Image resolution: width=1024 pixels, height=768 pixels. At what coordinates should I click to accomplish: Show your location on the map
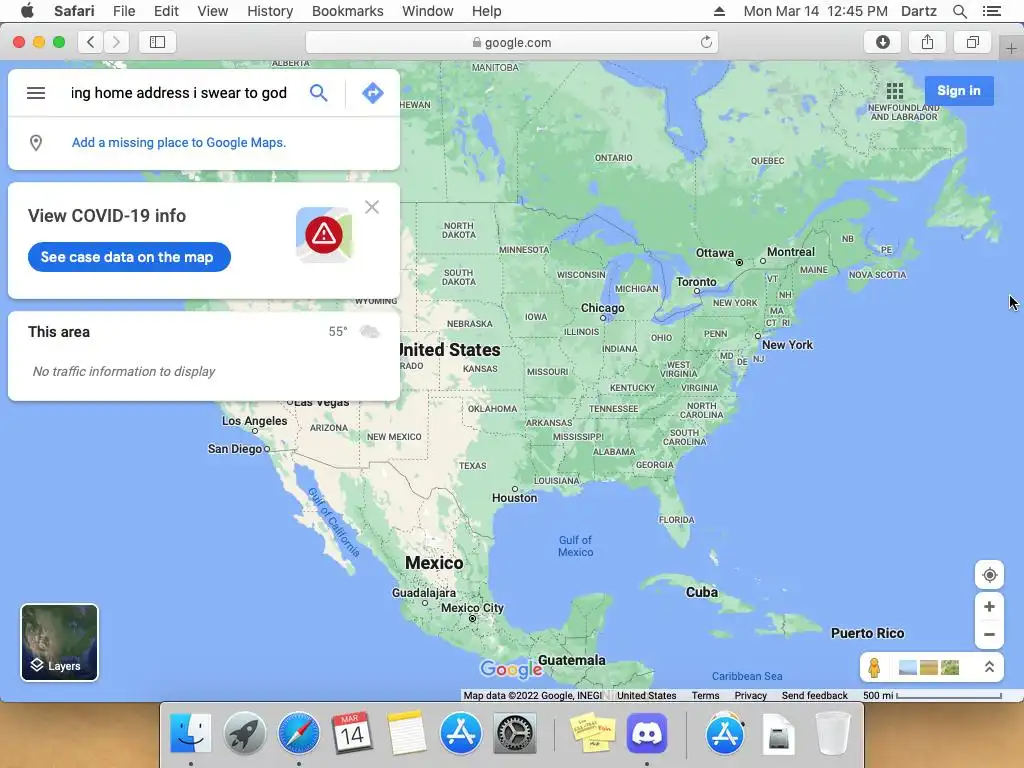(x=989, y=575)
